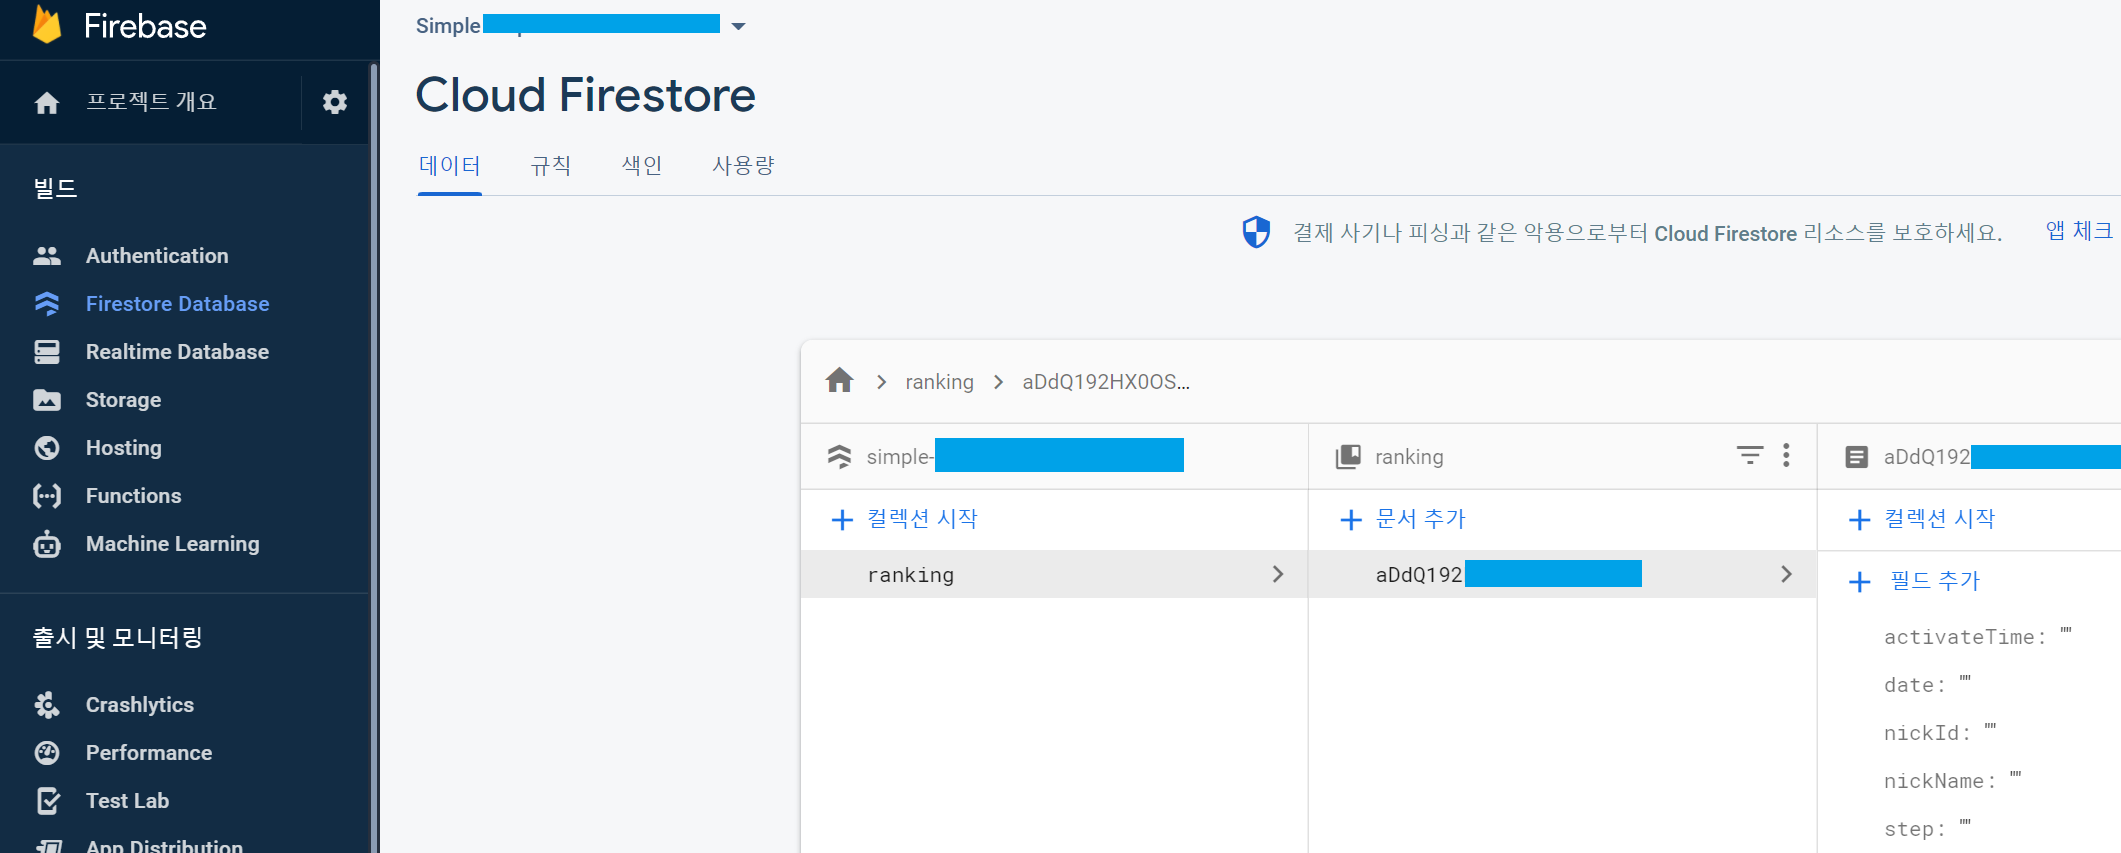Open Authentication in sidebar
Viewport: 2121px width, 853px height.
157,256
